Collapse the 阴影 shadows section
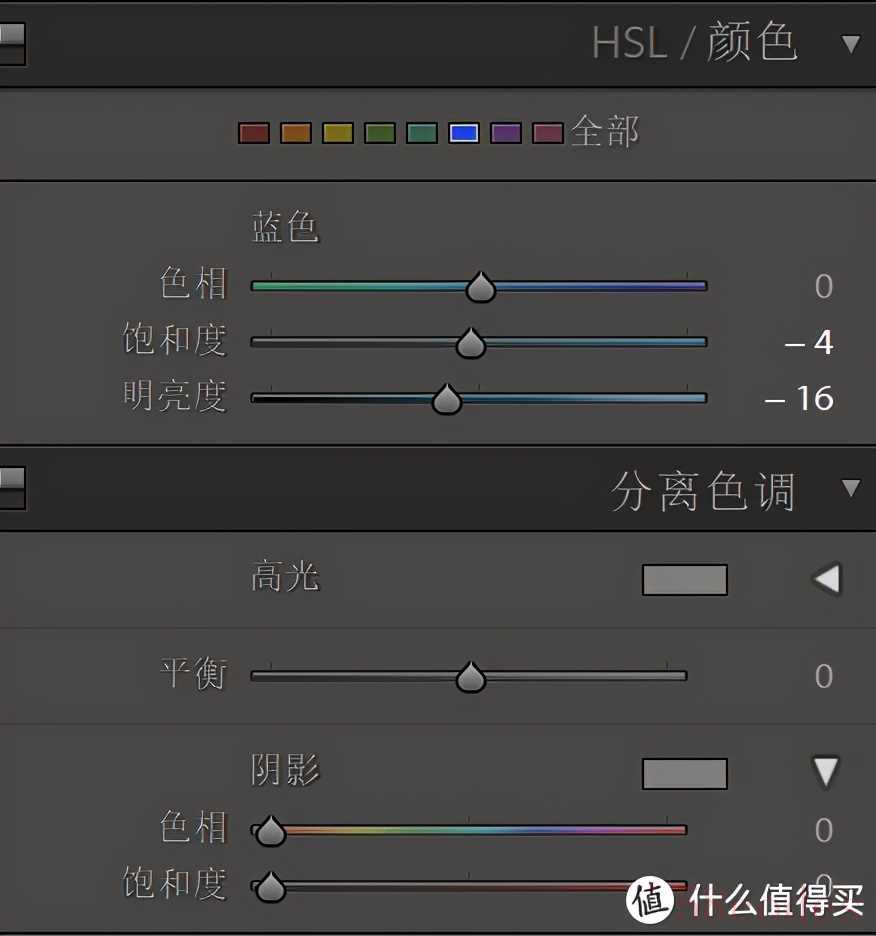The height and width of the screenshot is (936, 876). coord(826,771)
